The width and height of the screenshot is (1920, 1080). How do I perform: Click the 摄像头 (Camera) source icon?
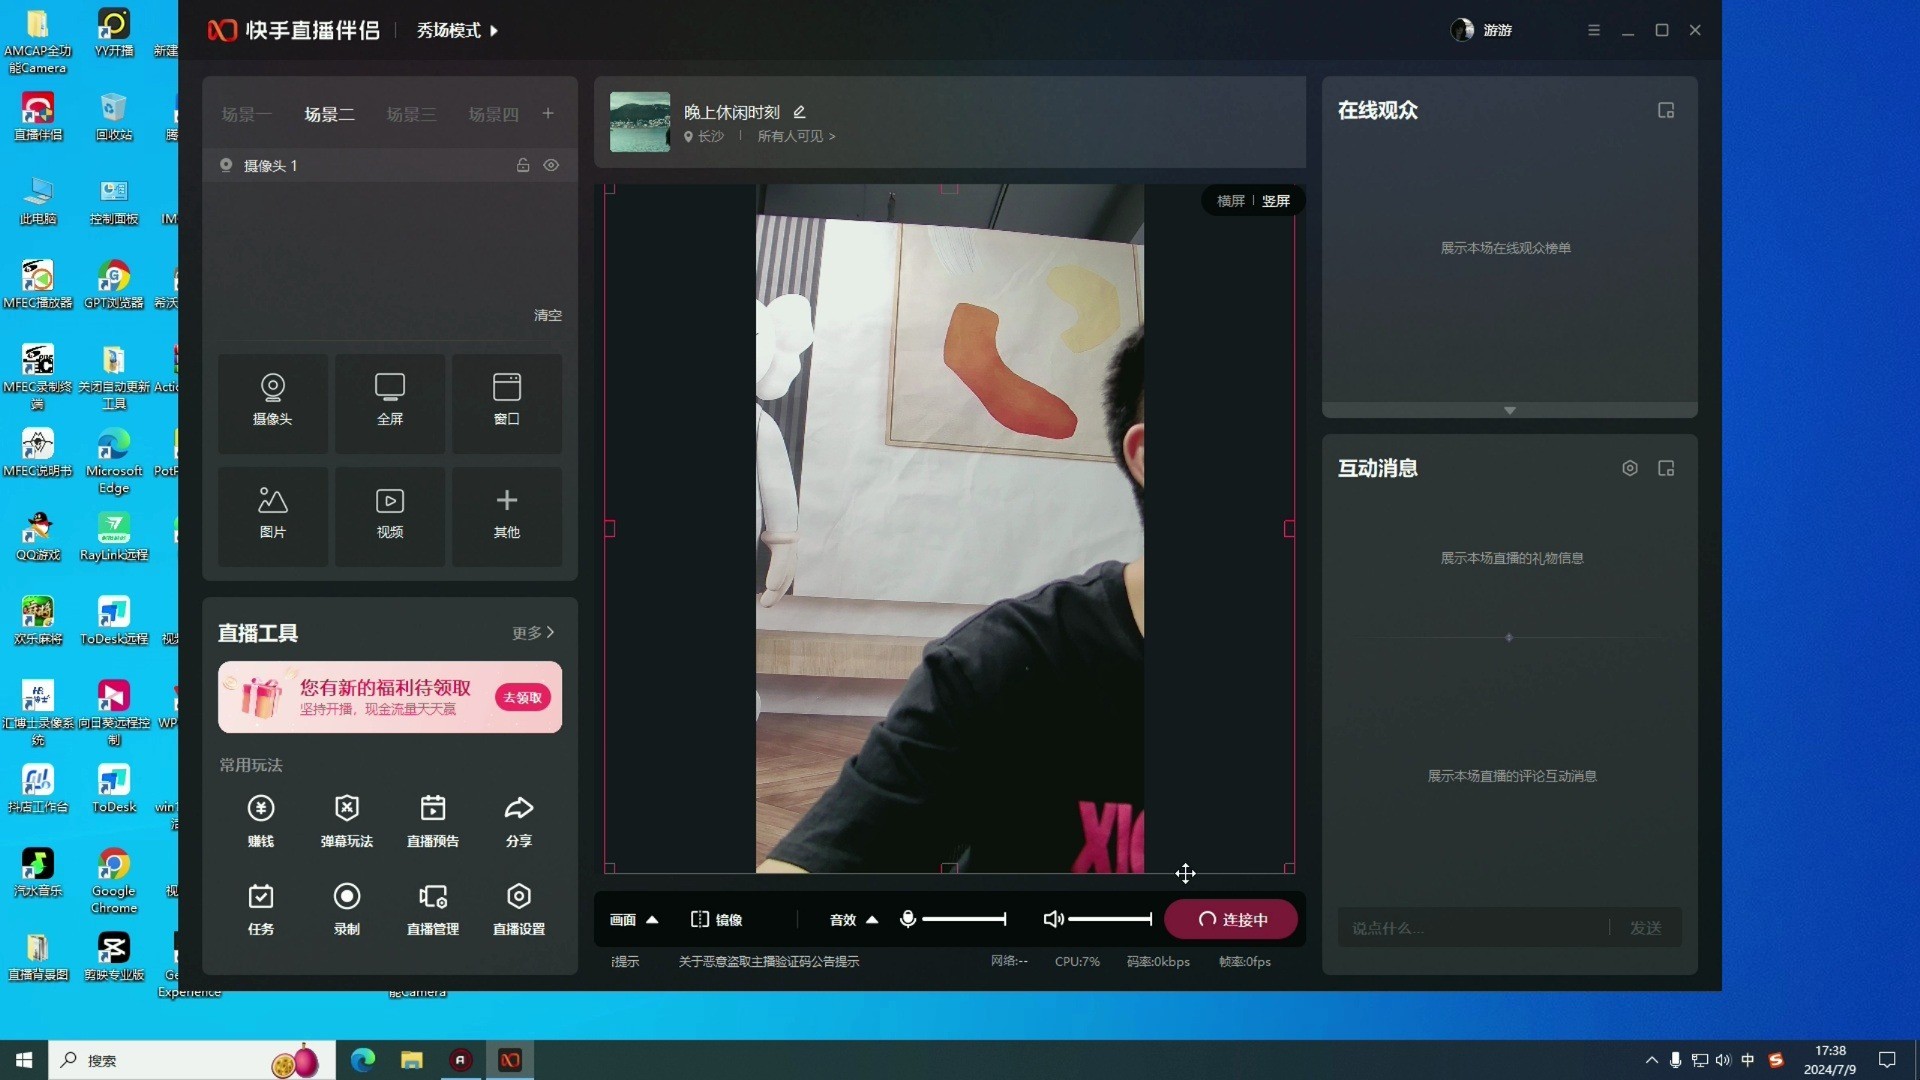273,396
